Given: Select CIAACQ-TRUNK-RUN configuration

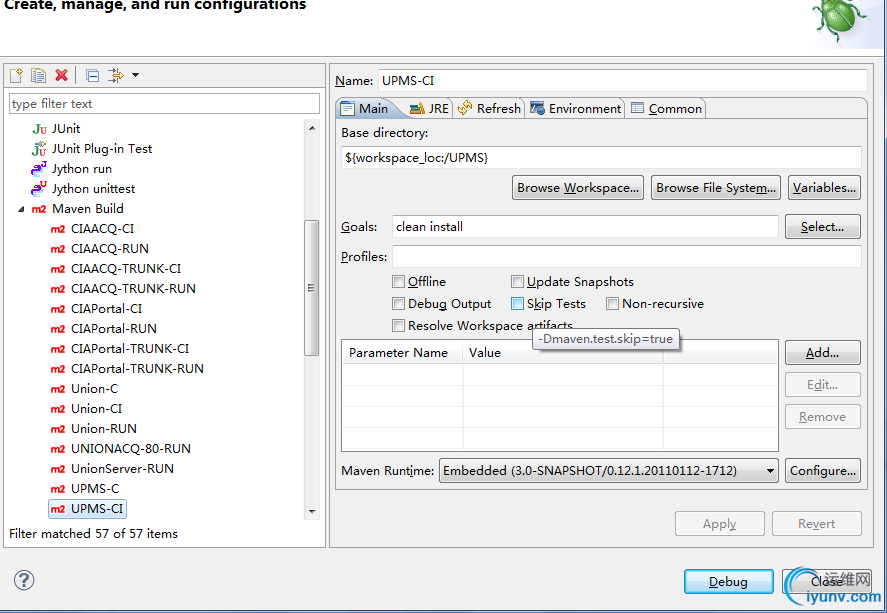Looking at the screenshot, I should 123,288.
